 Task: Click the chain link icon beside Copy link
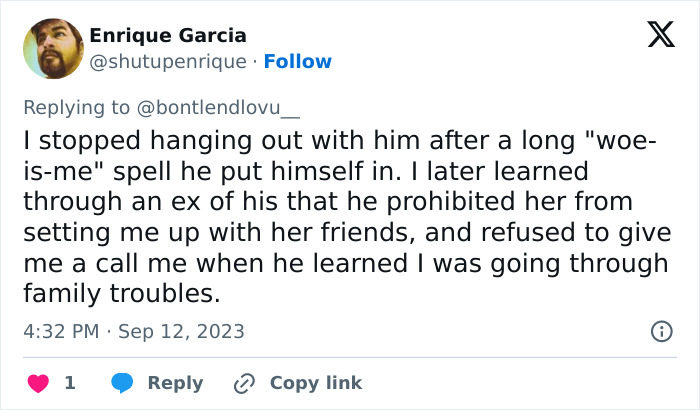pos(244,383)
